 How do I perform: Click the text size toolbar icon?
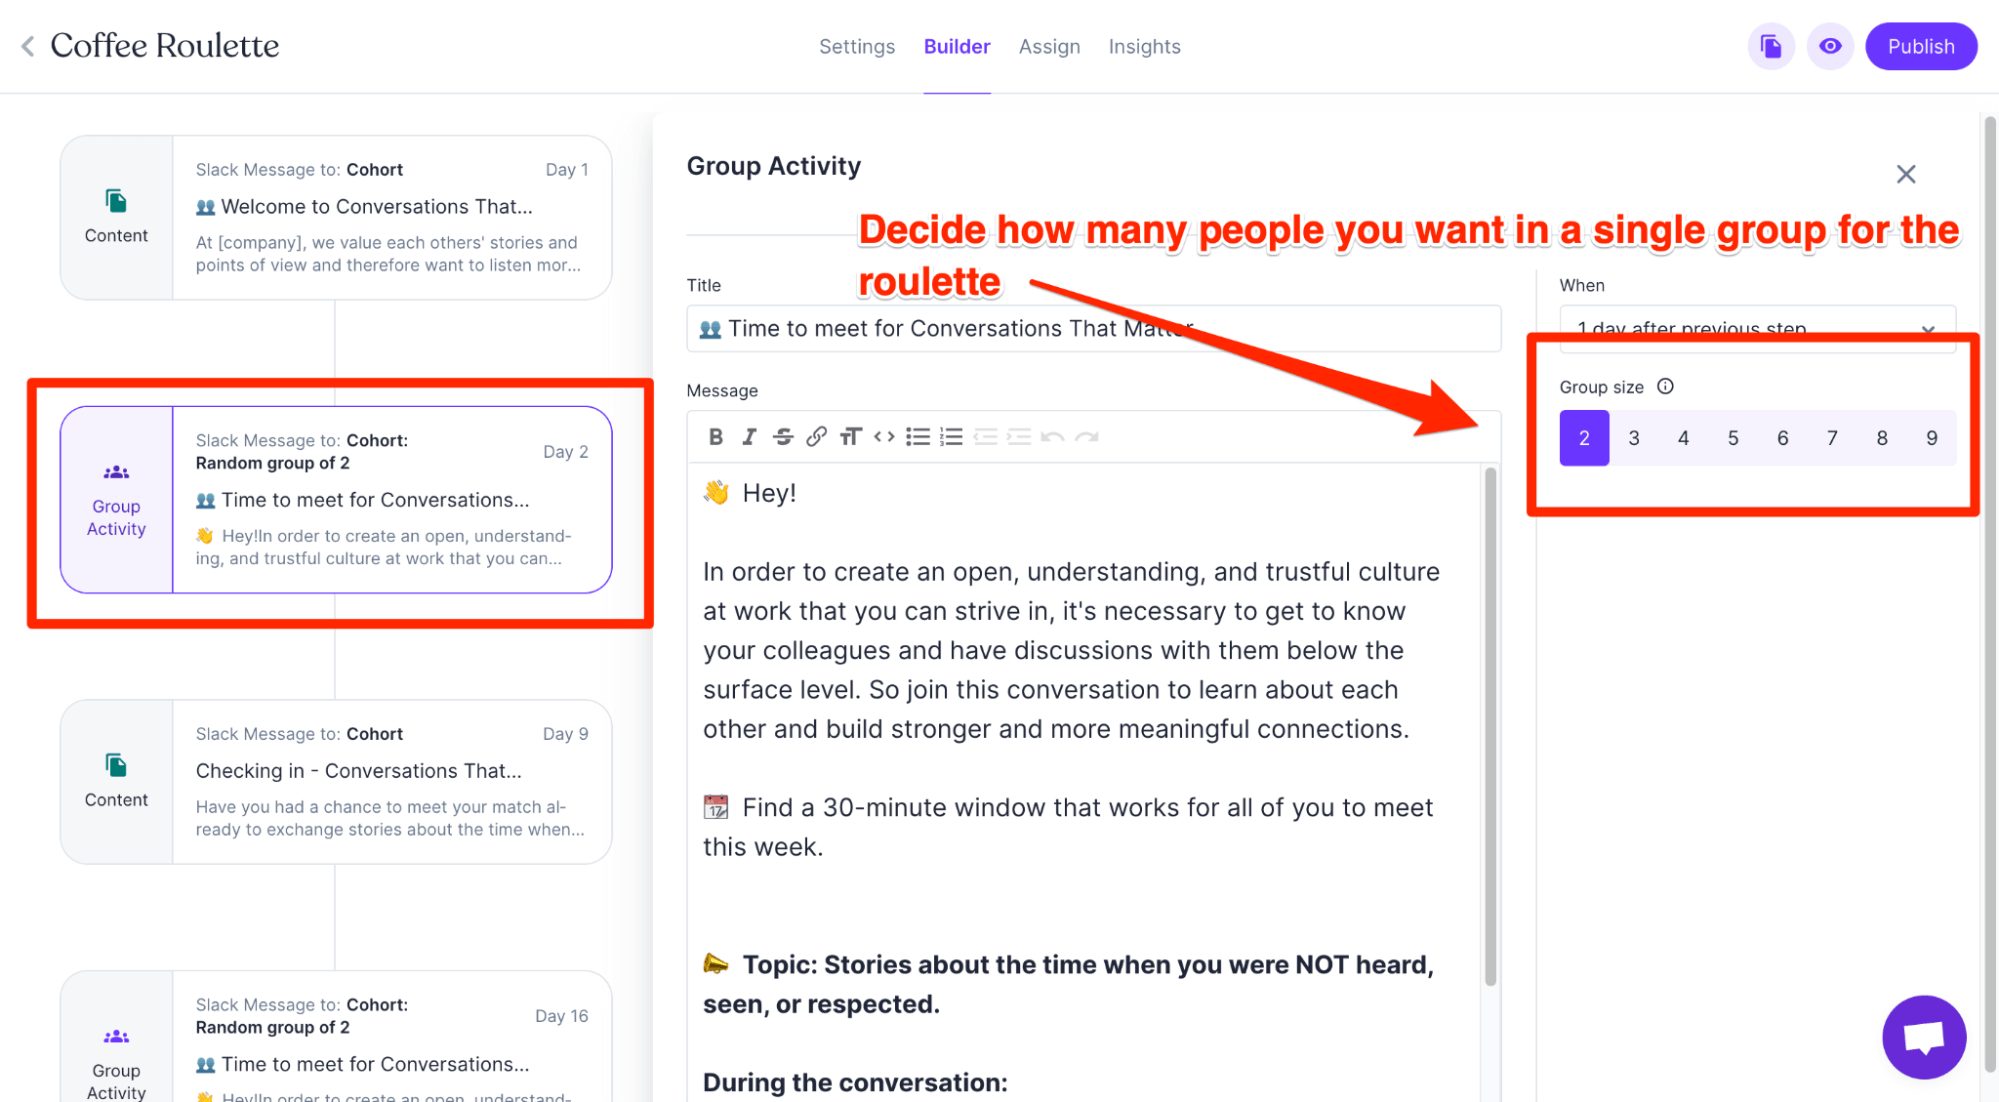tap(850, 437)
